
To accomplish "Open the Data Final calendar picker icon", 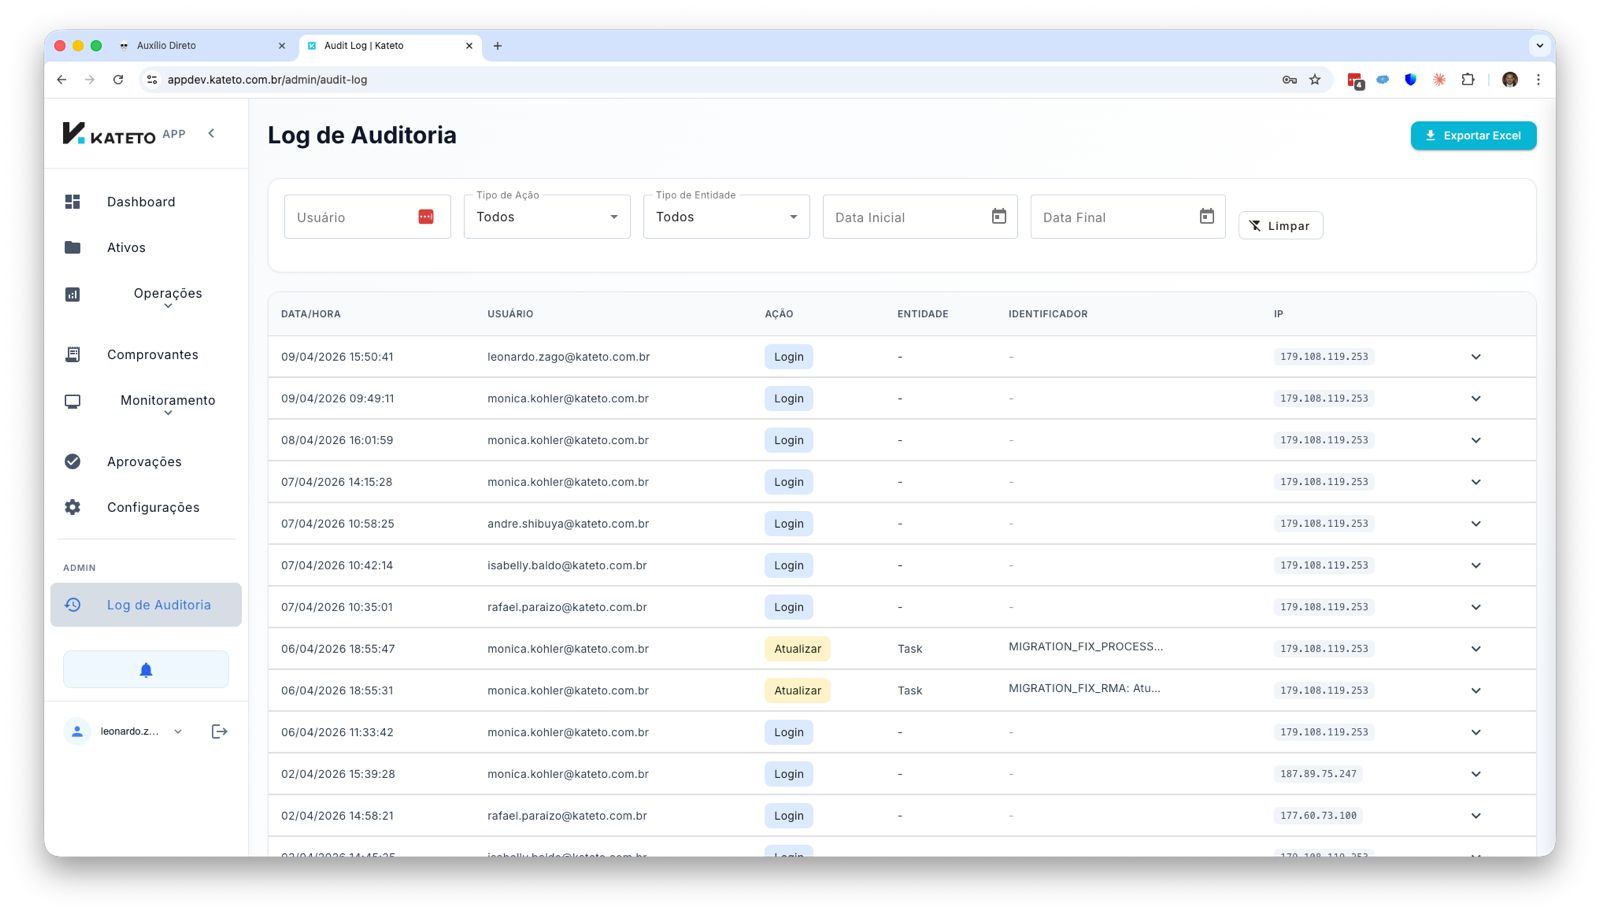I will [1206, 217].
